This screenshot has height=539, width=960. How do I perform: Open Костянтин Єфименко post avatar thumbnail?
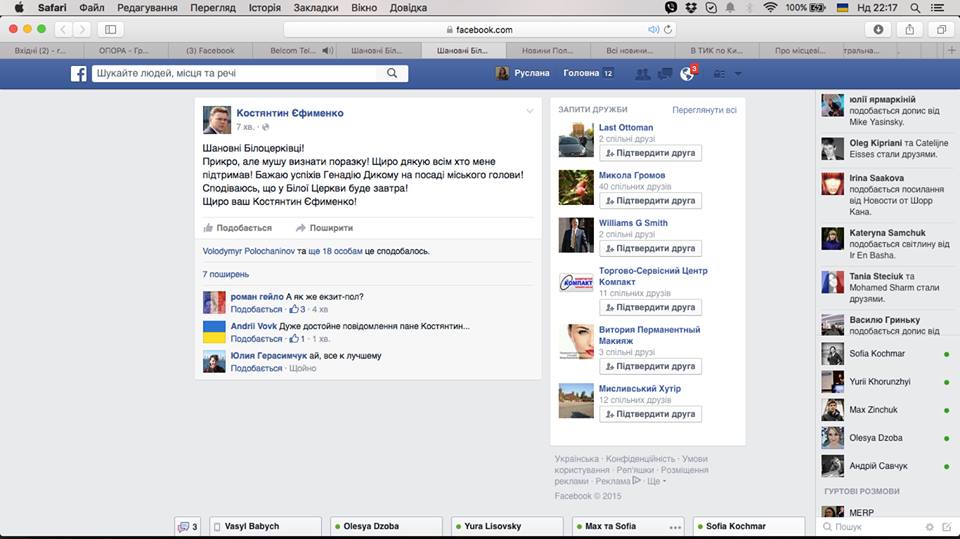coord(217,119)
